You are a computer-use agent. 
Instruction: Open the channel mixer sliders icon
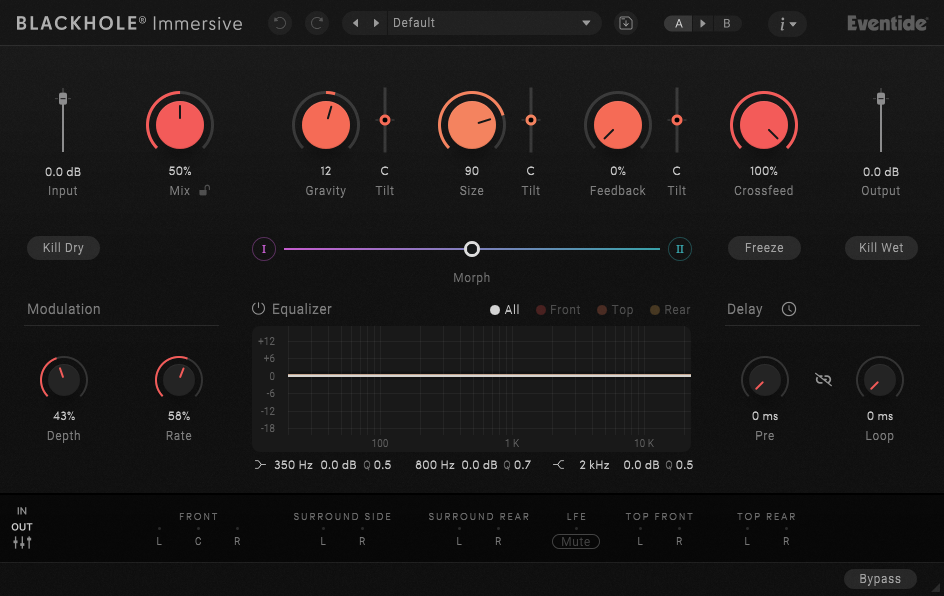(22, 542)
